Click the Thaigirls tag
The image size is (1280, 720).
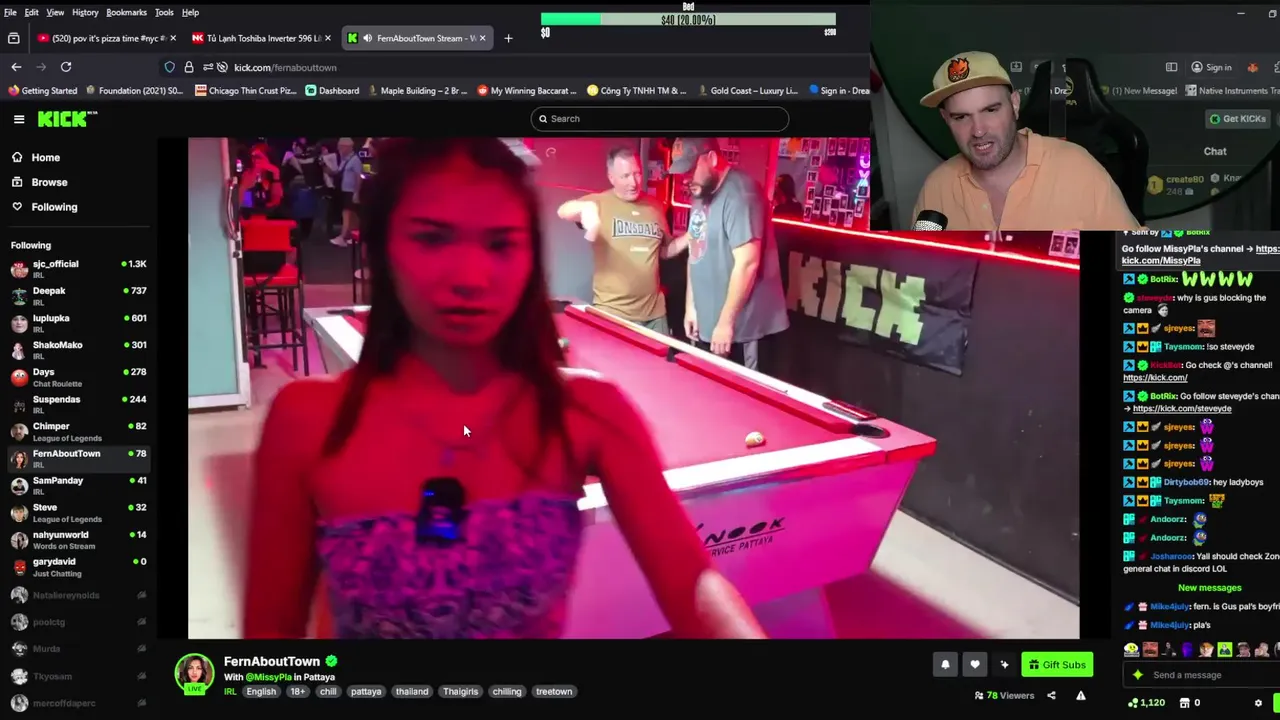coord(460,691)
